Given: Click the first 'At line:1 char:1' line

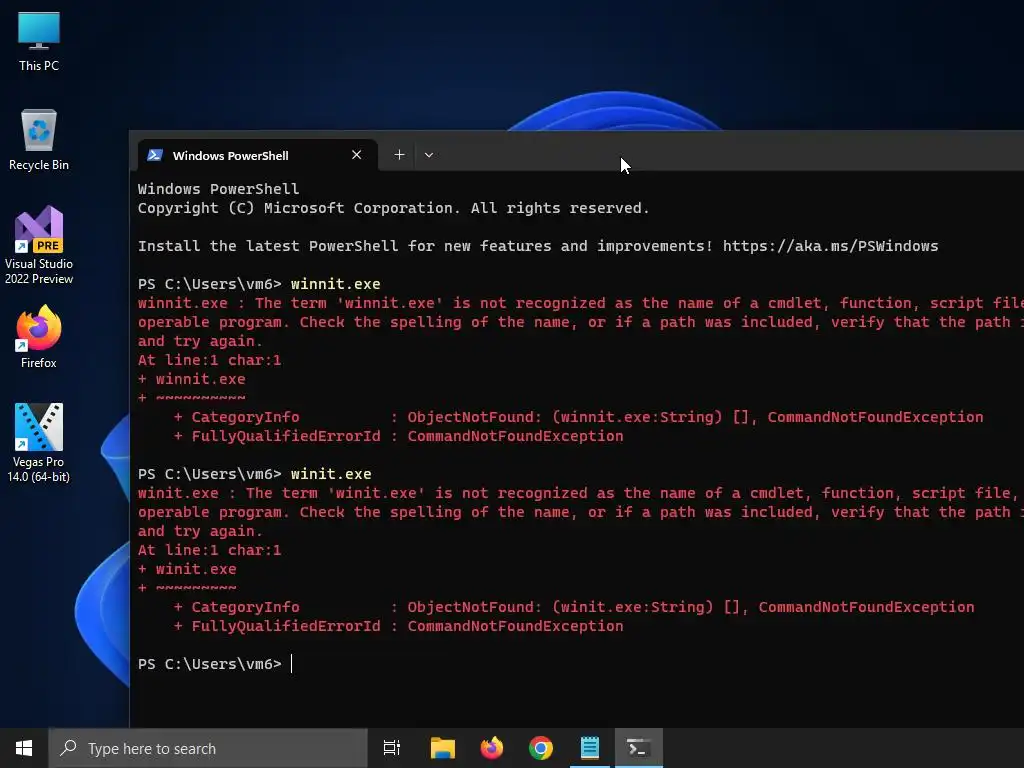Looking at the screenshot, I should click(209, 360).
